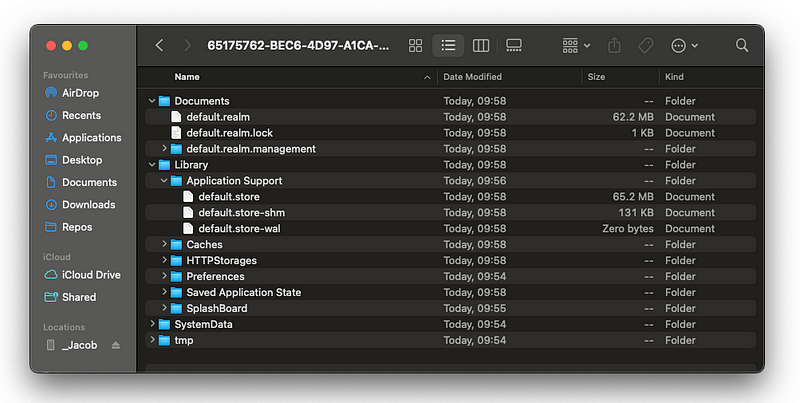The image size is (800, 403).
Task: Click the Share toolbar icon
Action: coord(614,46)
